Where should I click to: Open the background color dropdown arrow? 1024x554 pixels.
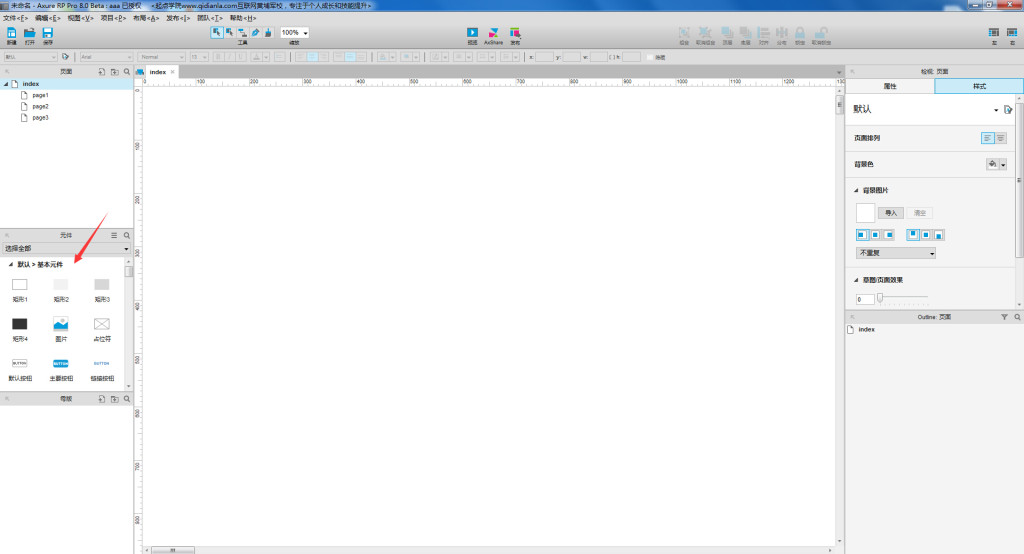tap(1004, 165)
